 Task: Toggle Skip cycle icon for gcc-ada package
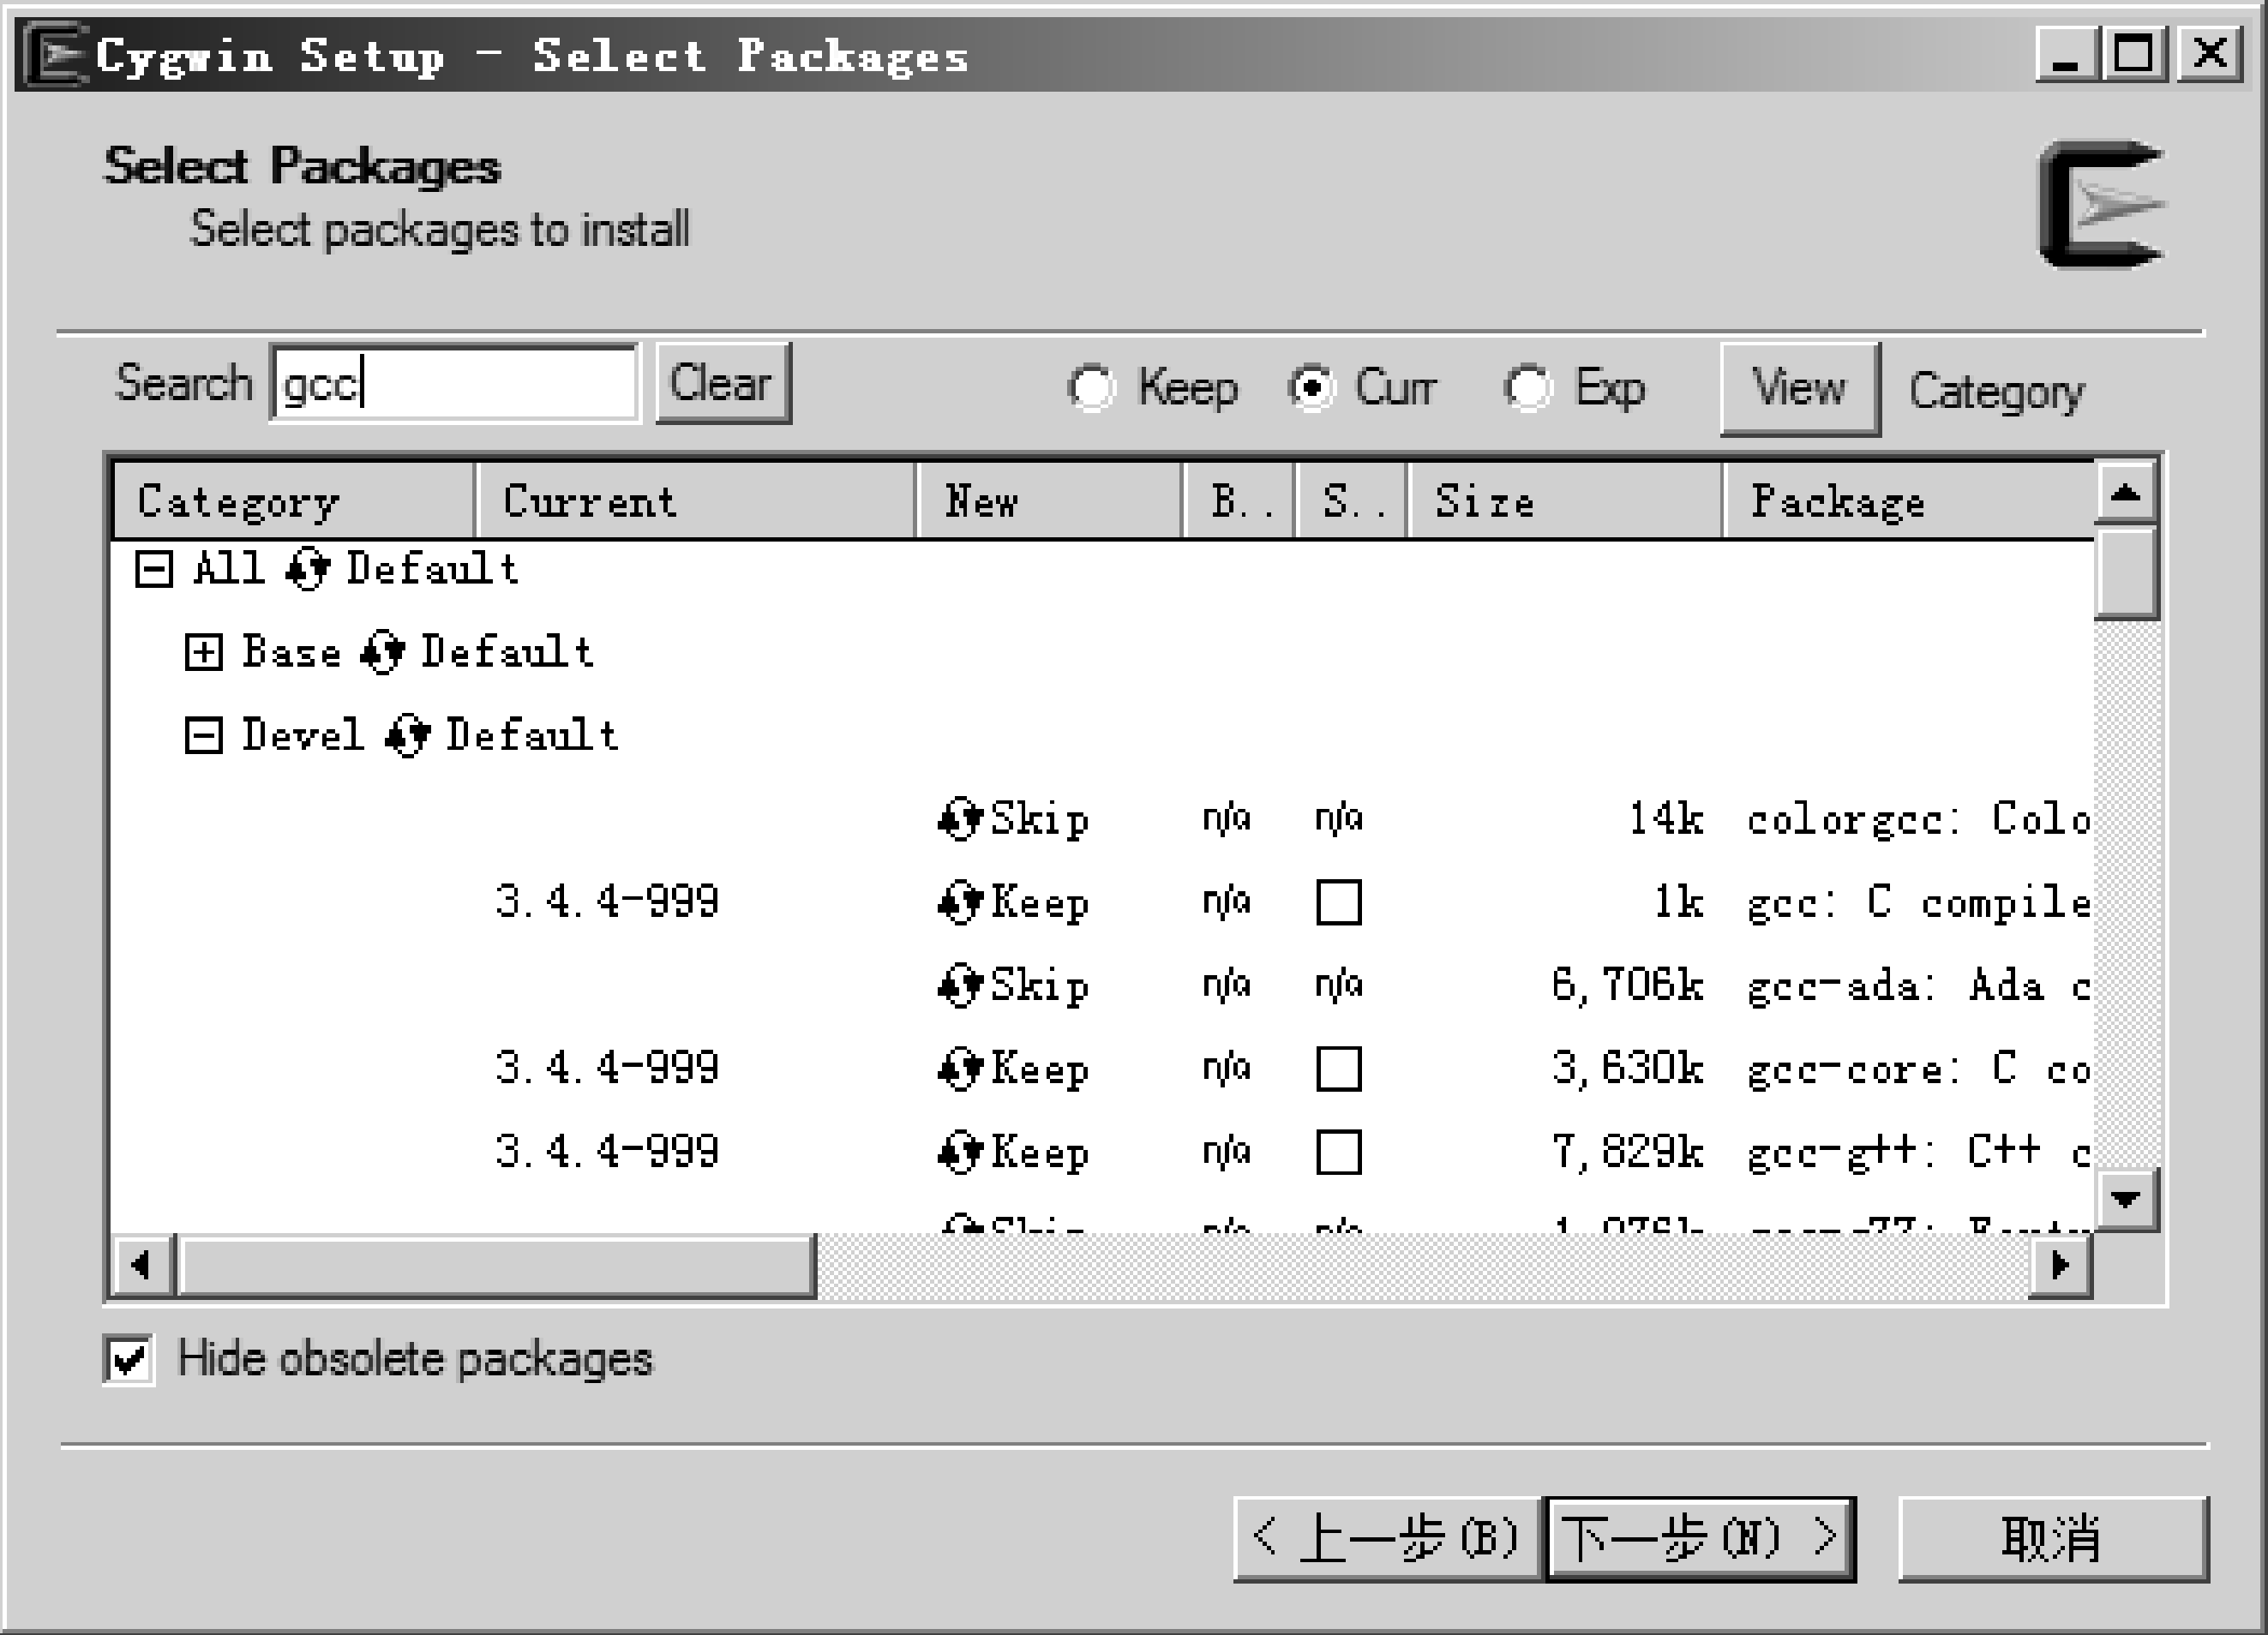[x=960, y=985]
